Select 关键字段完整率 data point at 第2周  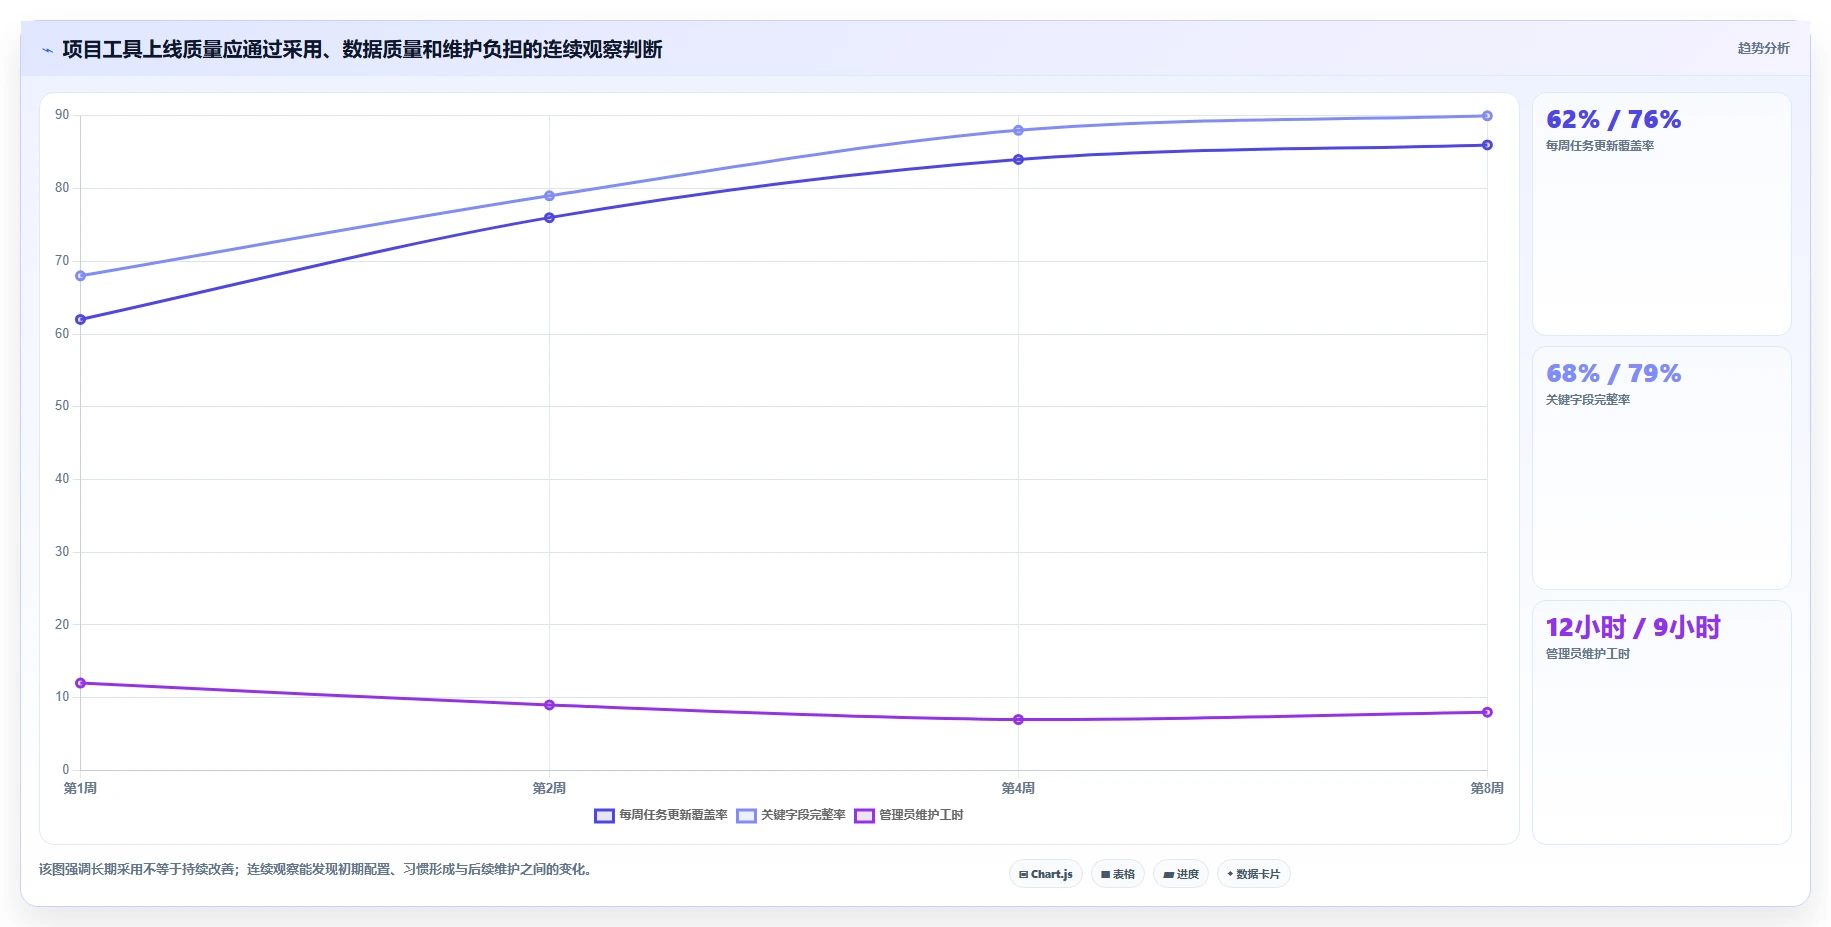point(549,196)
